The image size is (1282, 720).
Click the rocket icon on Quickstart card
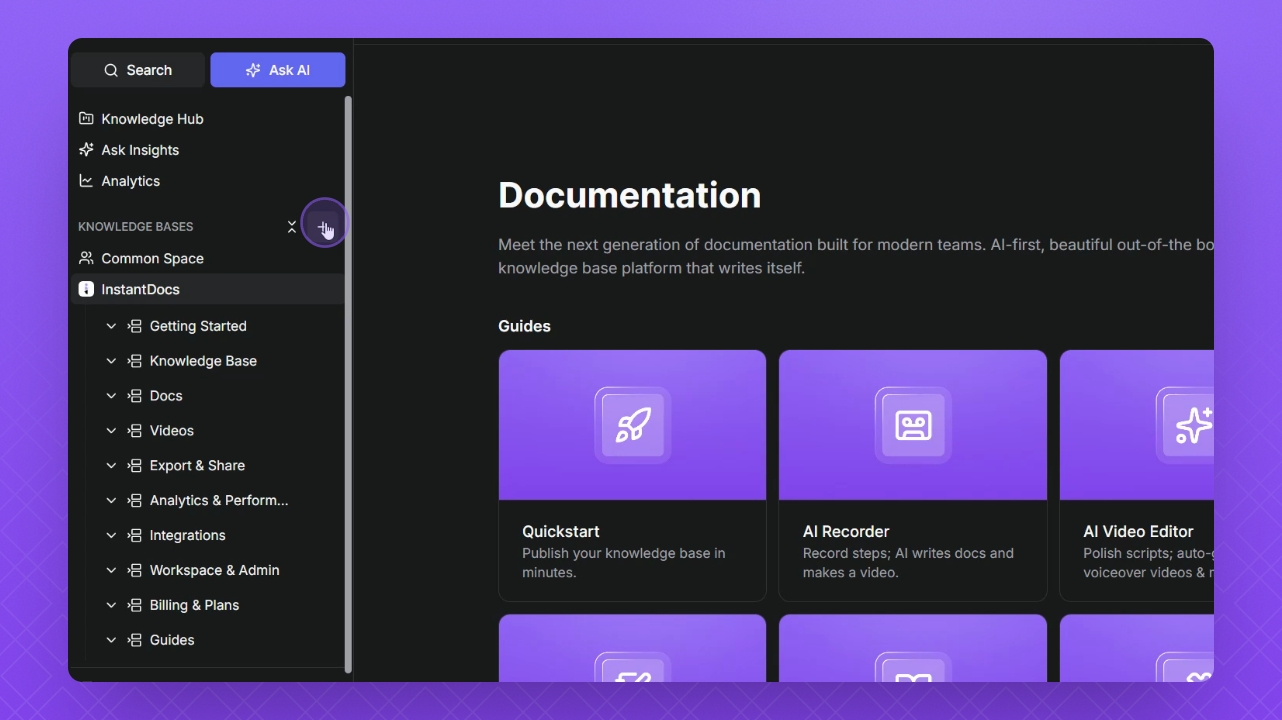click(632, 425)
